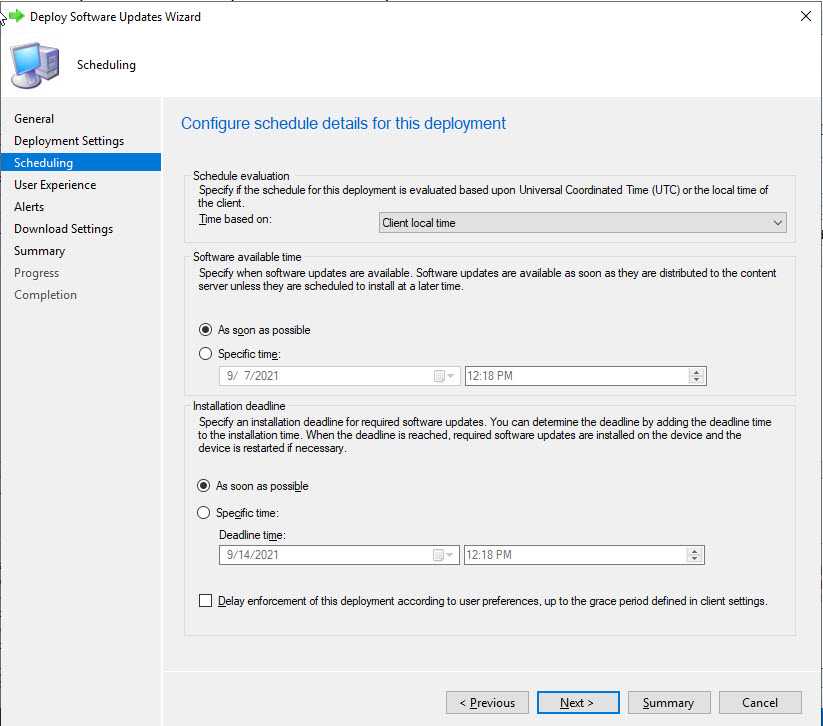823x726 pixels.
Task: Enable the Delay enforcement checkbox
Action: 206,601
